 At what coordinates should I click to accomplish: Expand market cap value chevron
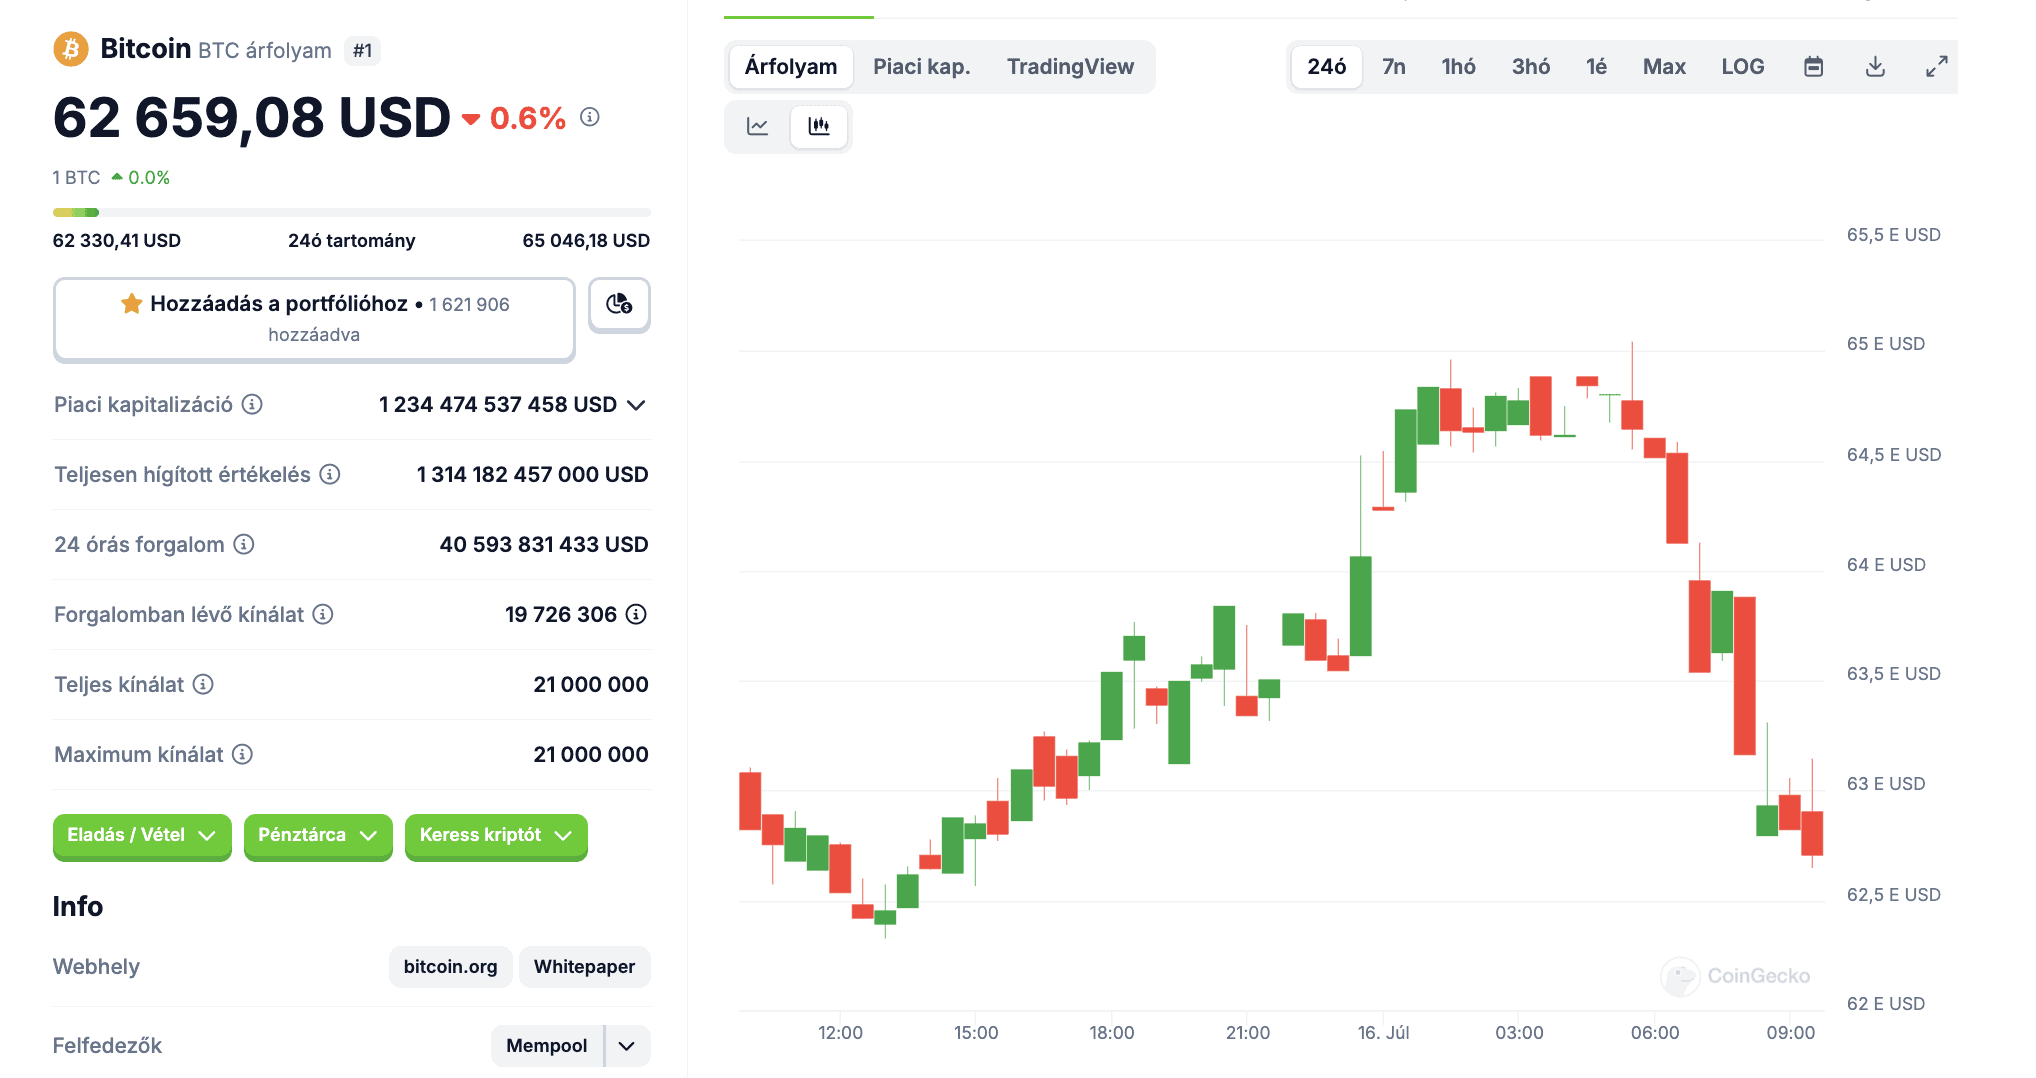(636, 405)
